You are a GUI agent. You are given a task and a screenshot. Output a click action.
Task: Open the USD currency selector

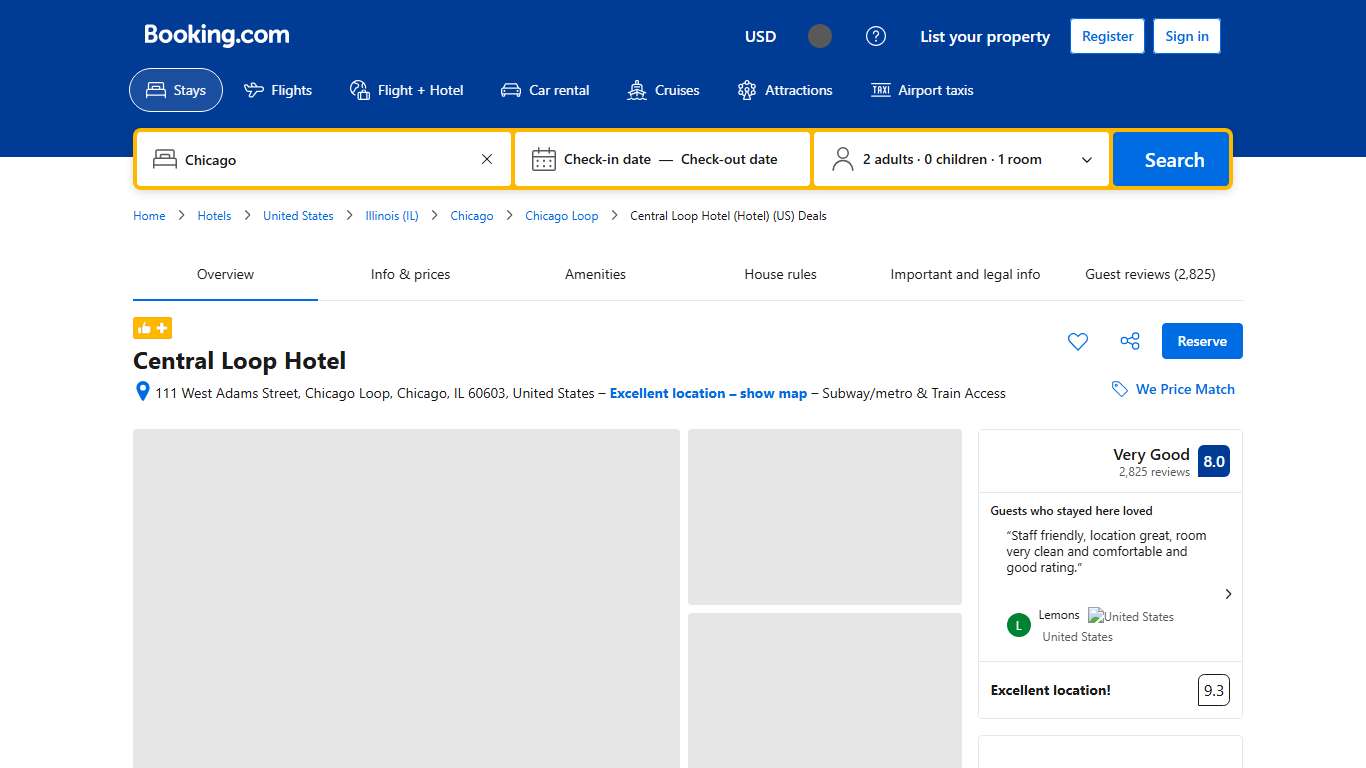[x=760, y=36]
